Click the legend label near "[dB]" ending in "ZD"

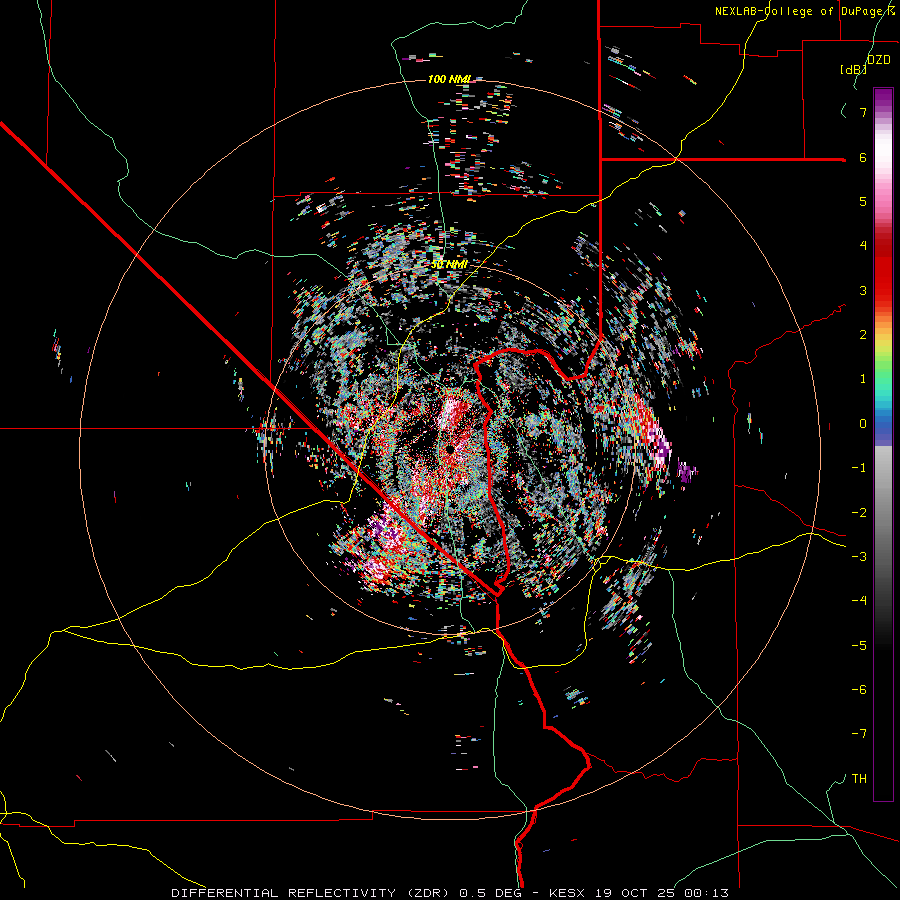878,59
